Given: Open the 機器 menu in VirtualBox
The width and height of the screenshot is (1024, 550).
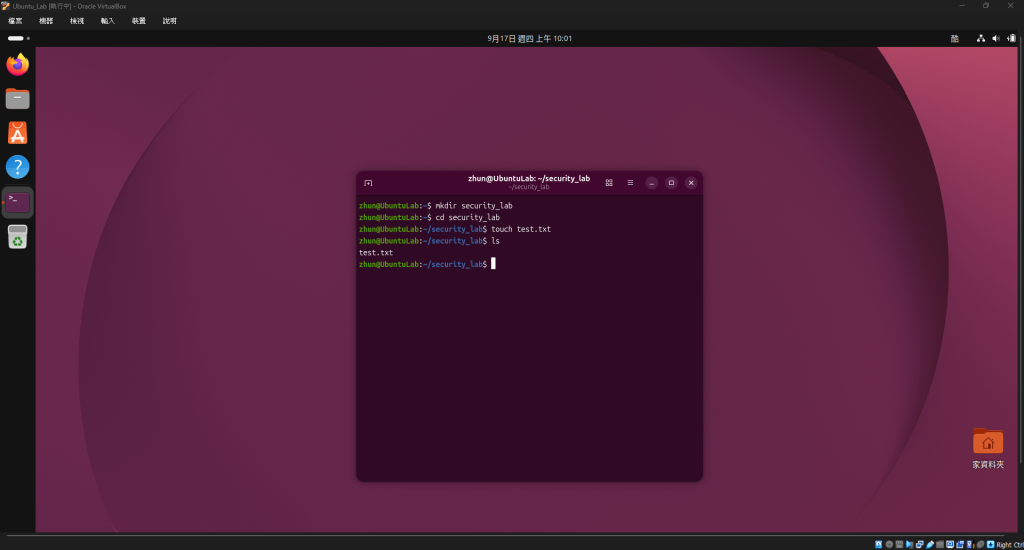Looking at the screenshot, I should (x=46, y=21).
